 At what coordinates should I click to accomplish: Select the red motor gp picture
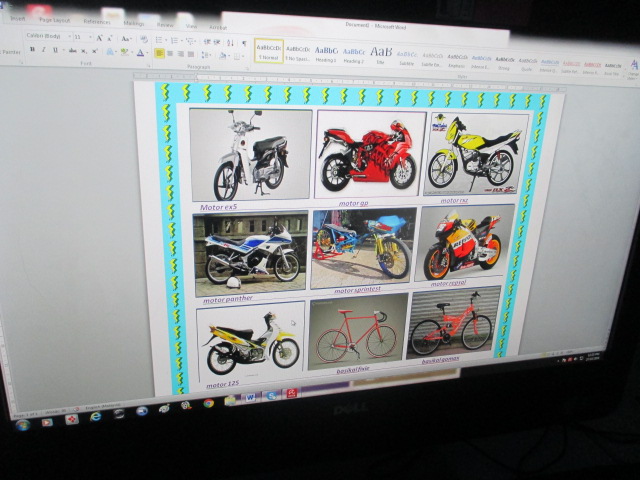(369, 154)
